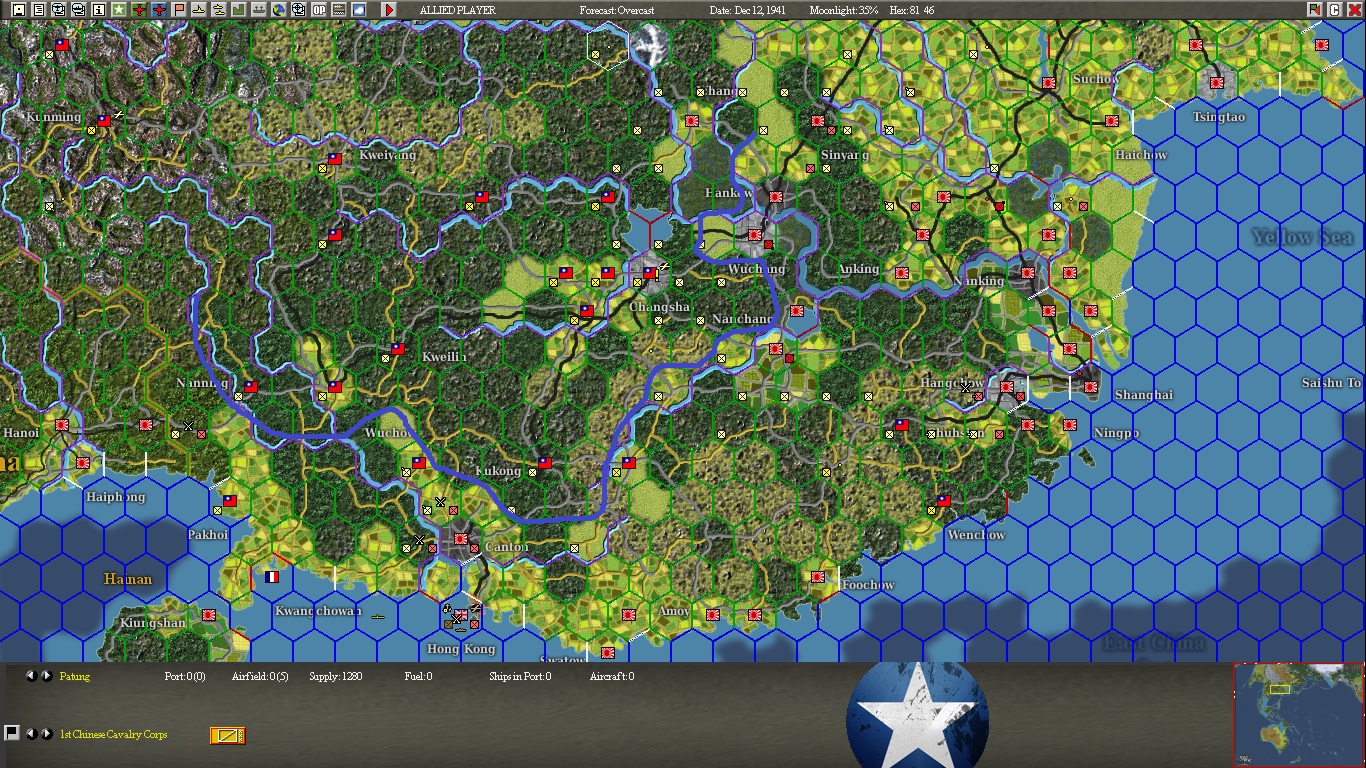Click the brown ledger toolbar icon

(339, 10)
